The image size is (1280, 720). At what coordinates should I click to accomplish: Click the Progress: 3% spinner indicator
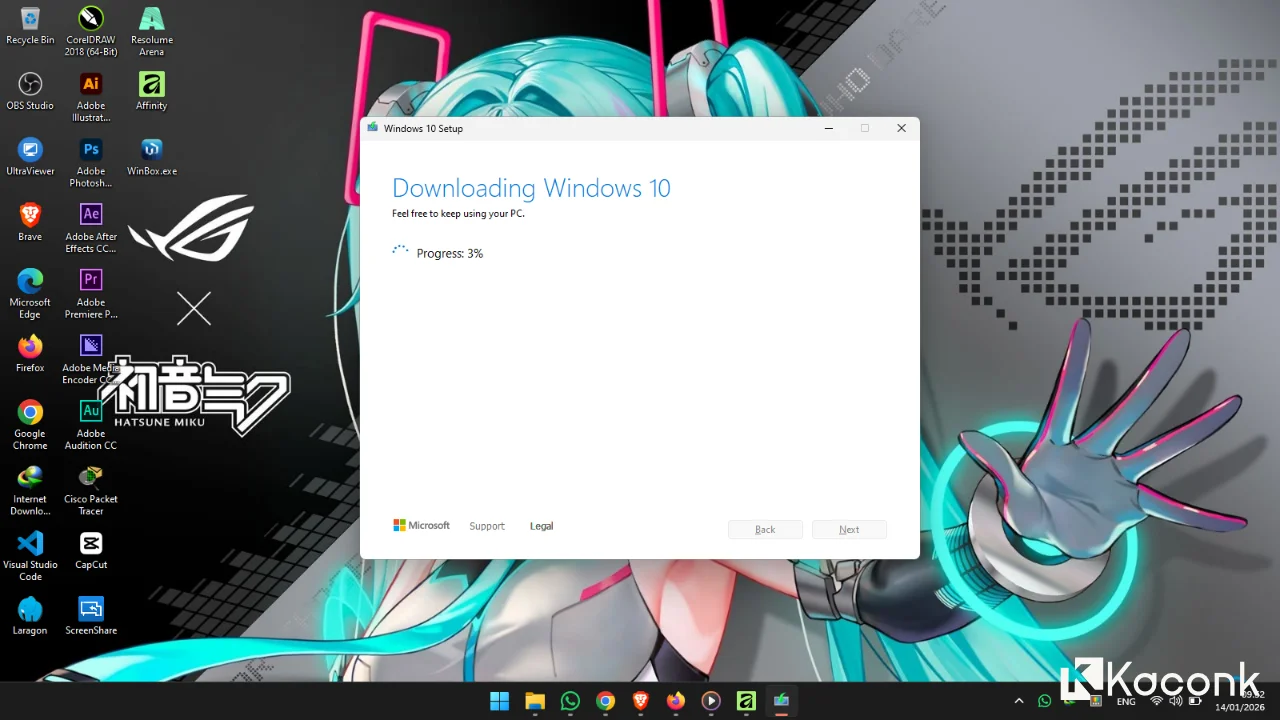pos(400,251)
